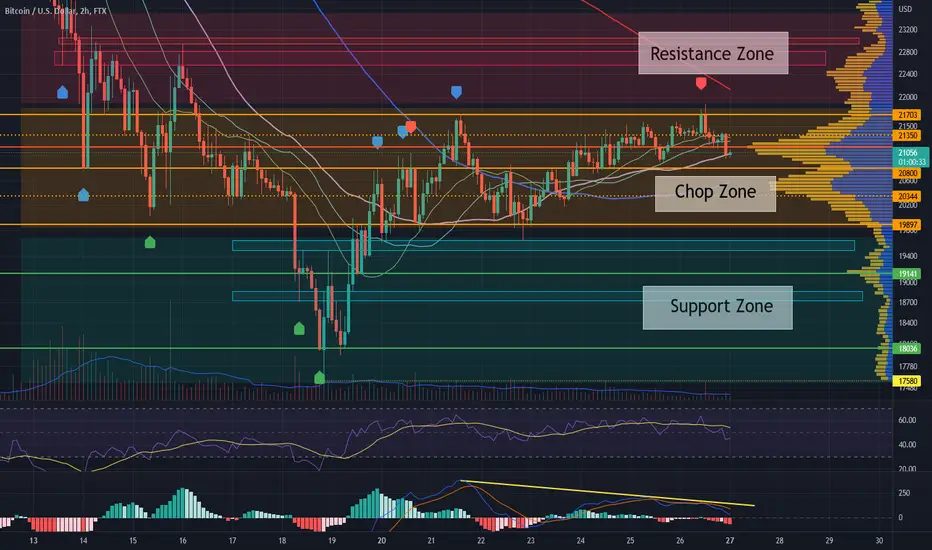The height and width of the screenshot is (550, 932).
Task: Select the yellow divergence trendline on MACD
Action: coord(607,493)
